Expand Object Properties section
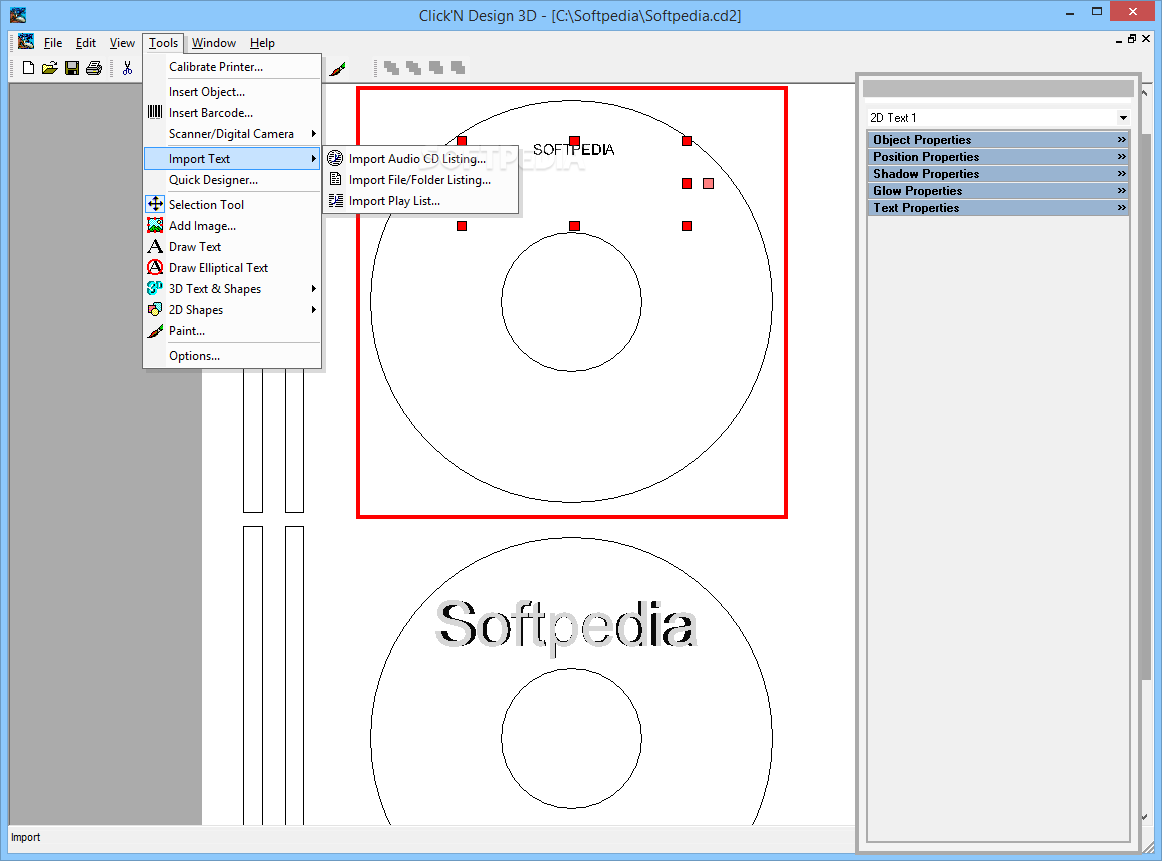Image resolution: width=1162 pixels, height=861 pixels. pyautogui.click(x=998, y=139)
